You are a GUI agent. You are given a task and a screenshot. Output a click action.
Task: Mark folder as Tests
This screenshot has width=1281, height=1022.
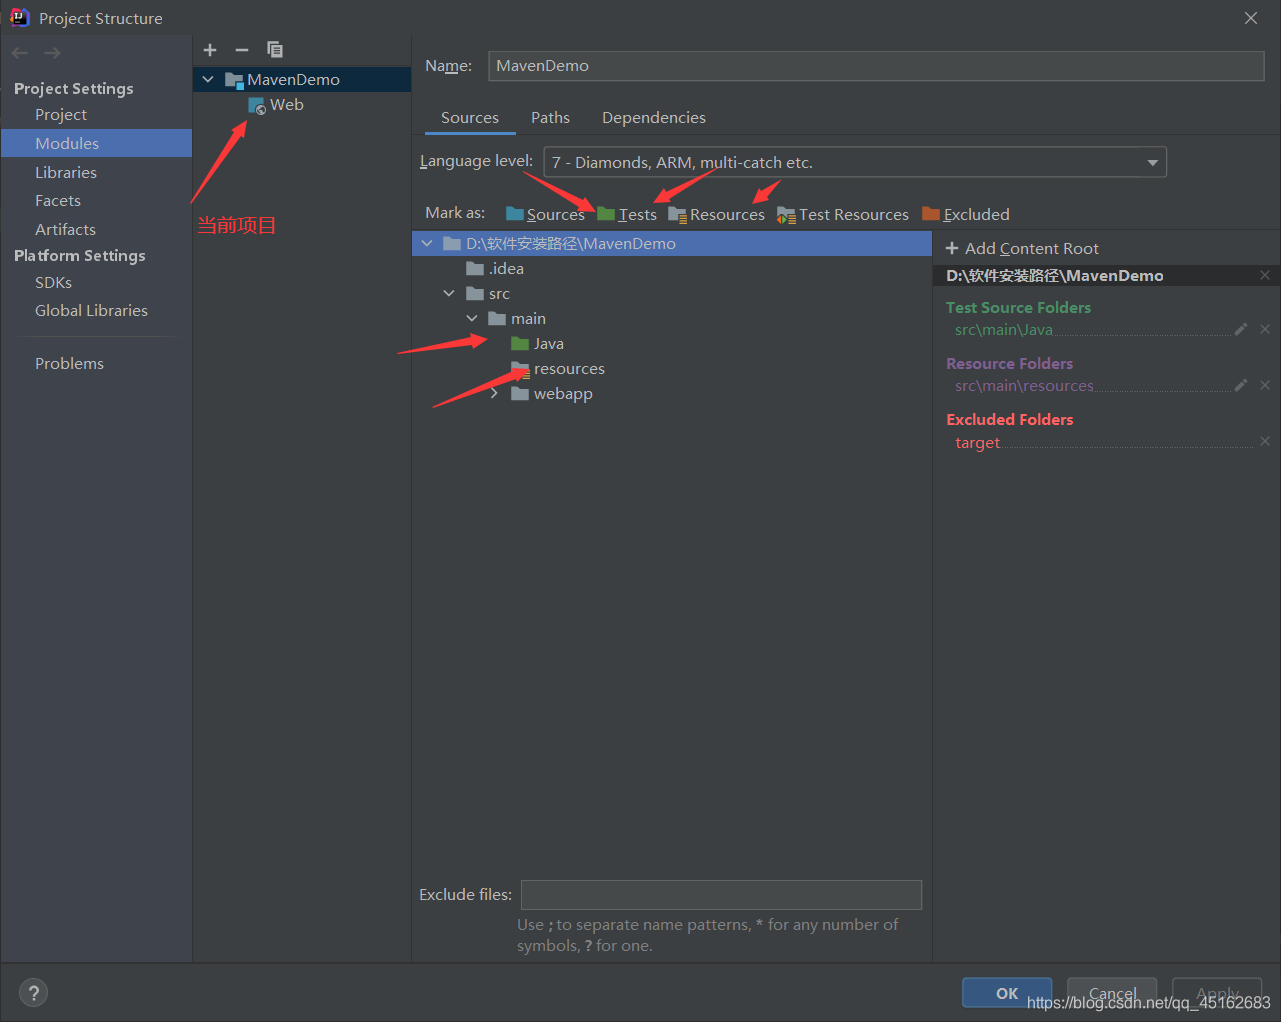click(627, 214)
